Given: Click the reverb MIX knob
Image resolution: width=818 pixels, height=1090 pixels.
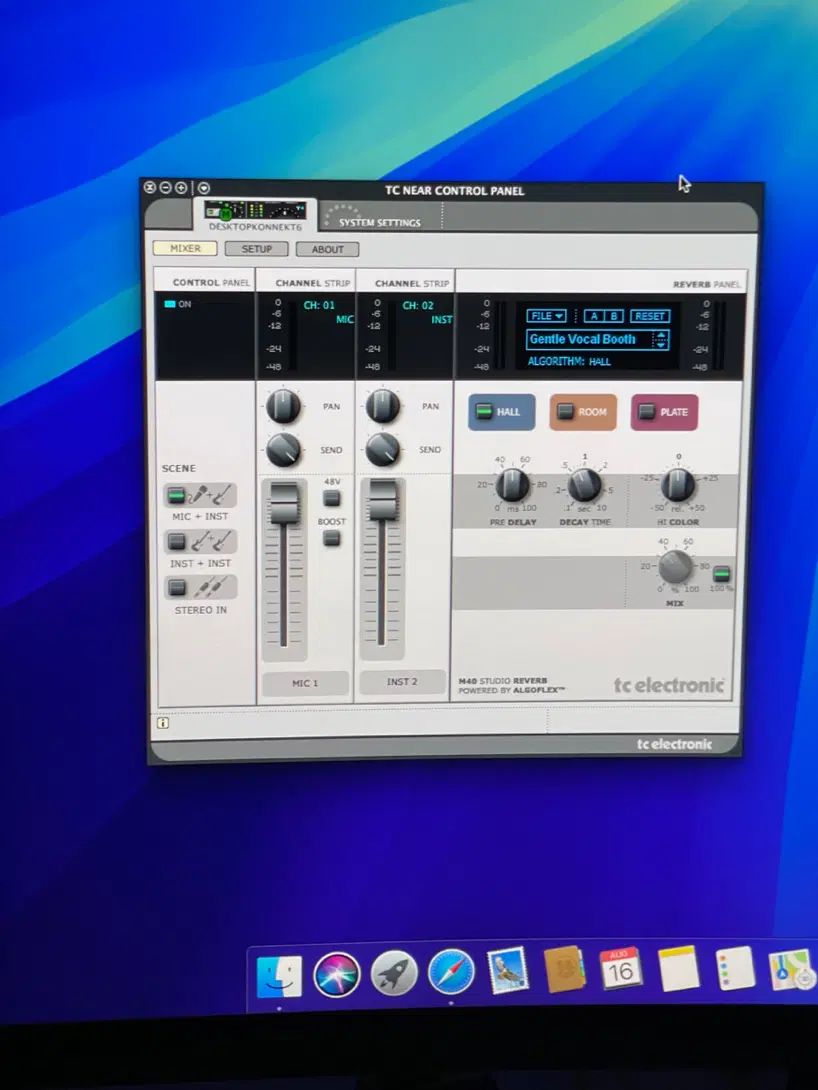Looking at the screenshot, I should click(x=675, y=567).
